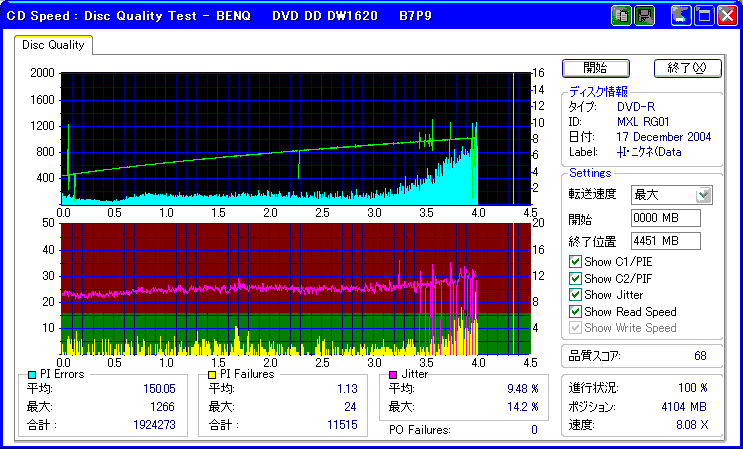Screen dimensions: 743x449
Task: Click the 終了位置 field 4451 MB
Action: tap(666, 241)
